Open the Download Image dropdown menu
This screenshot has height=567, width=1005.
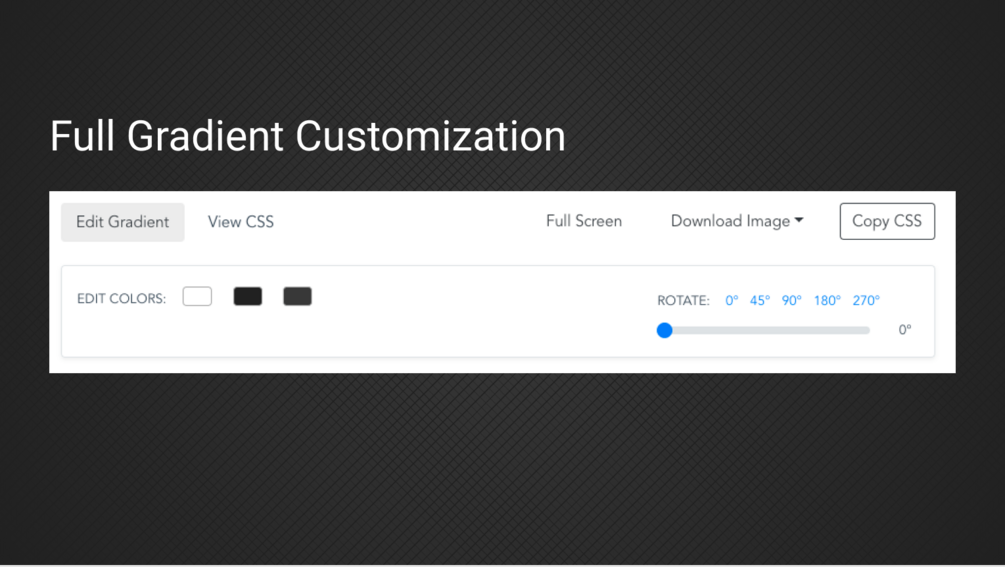pyautogui.click(x=730, y=221)
